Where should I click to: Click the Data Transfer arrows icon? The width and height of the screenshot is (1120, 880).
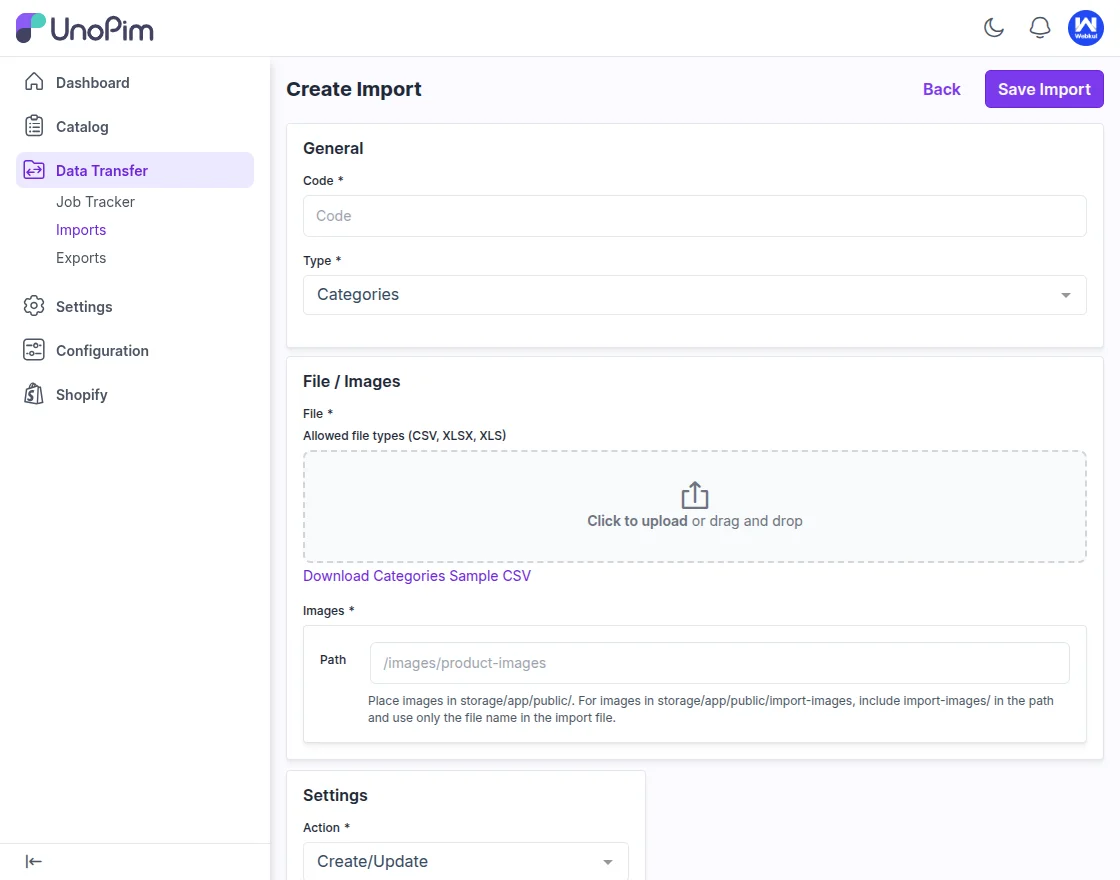point(33,170)
